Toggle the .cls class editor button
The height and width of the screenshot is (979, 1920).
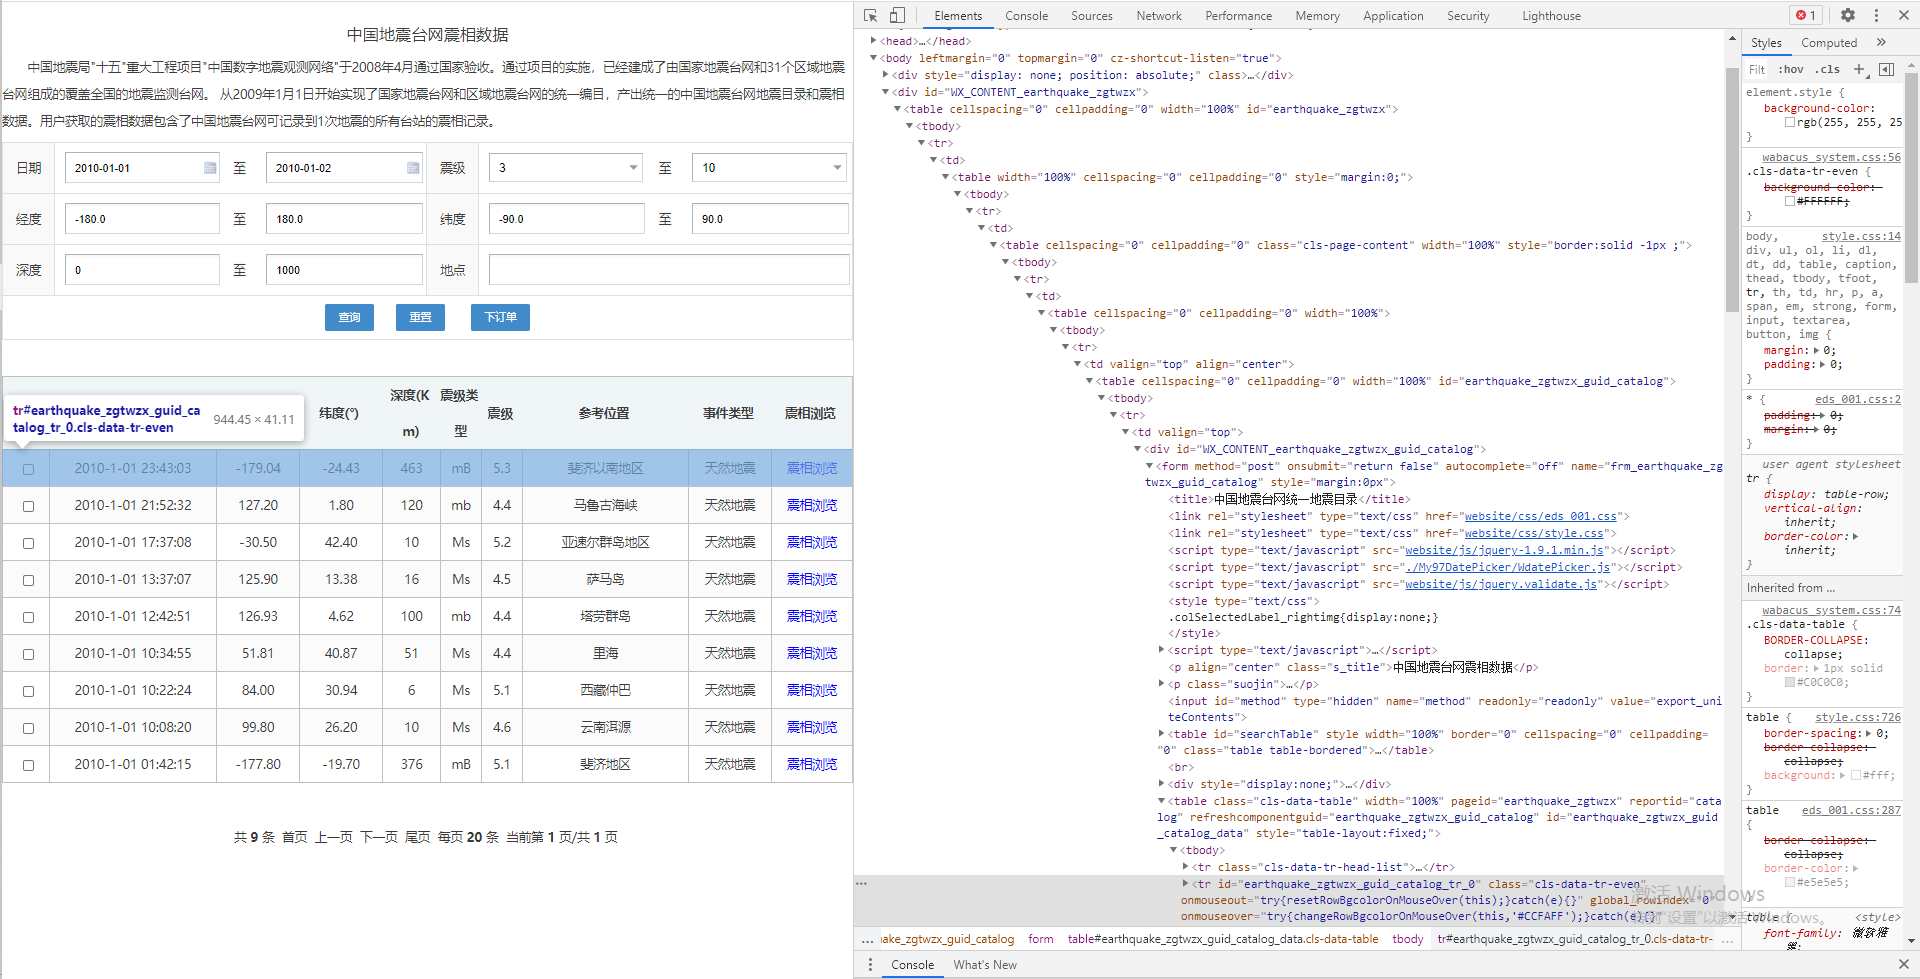click(x=1828, y=69)
